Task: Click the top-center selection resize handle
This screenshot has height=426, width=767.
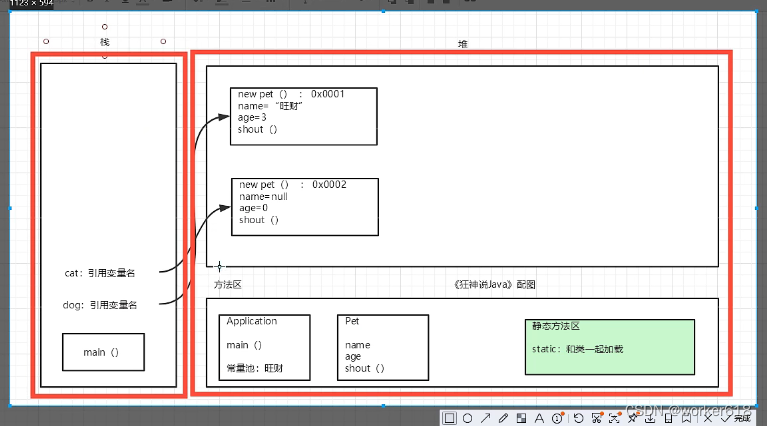Action: 383,11
